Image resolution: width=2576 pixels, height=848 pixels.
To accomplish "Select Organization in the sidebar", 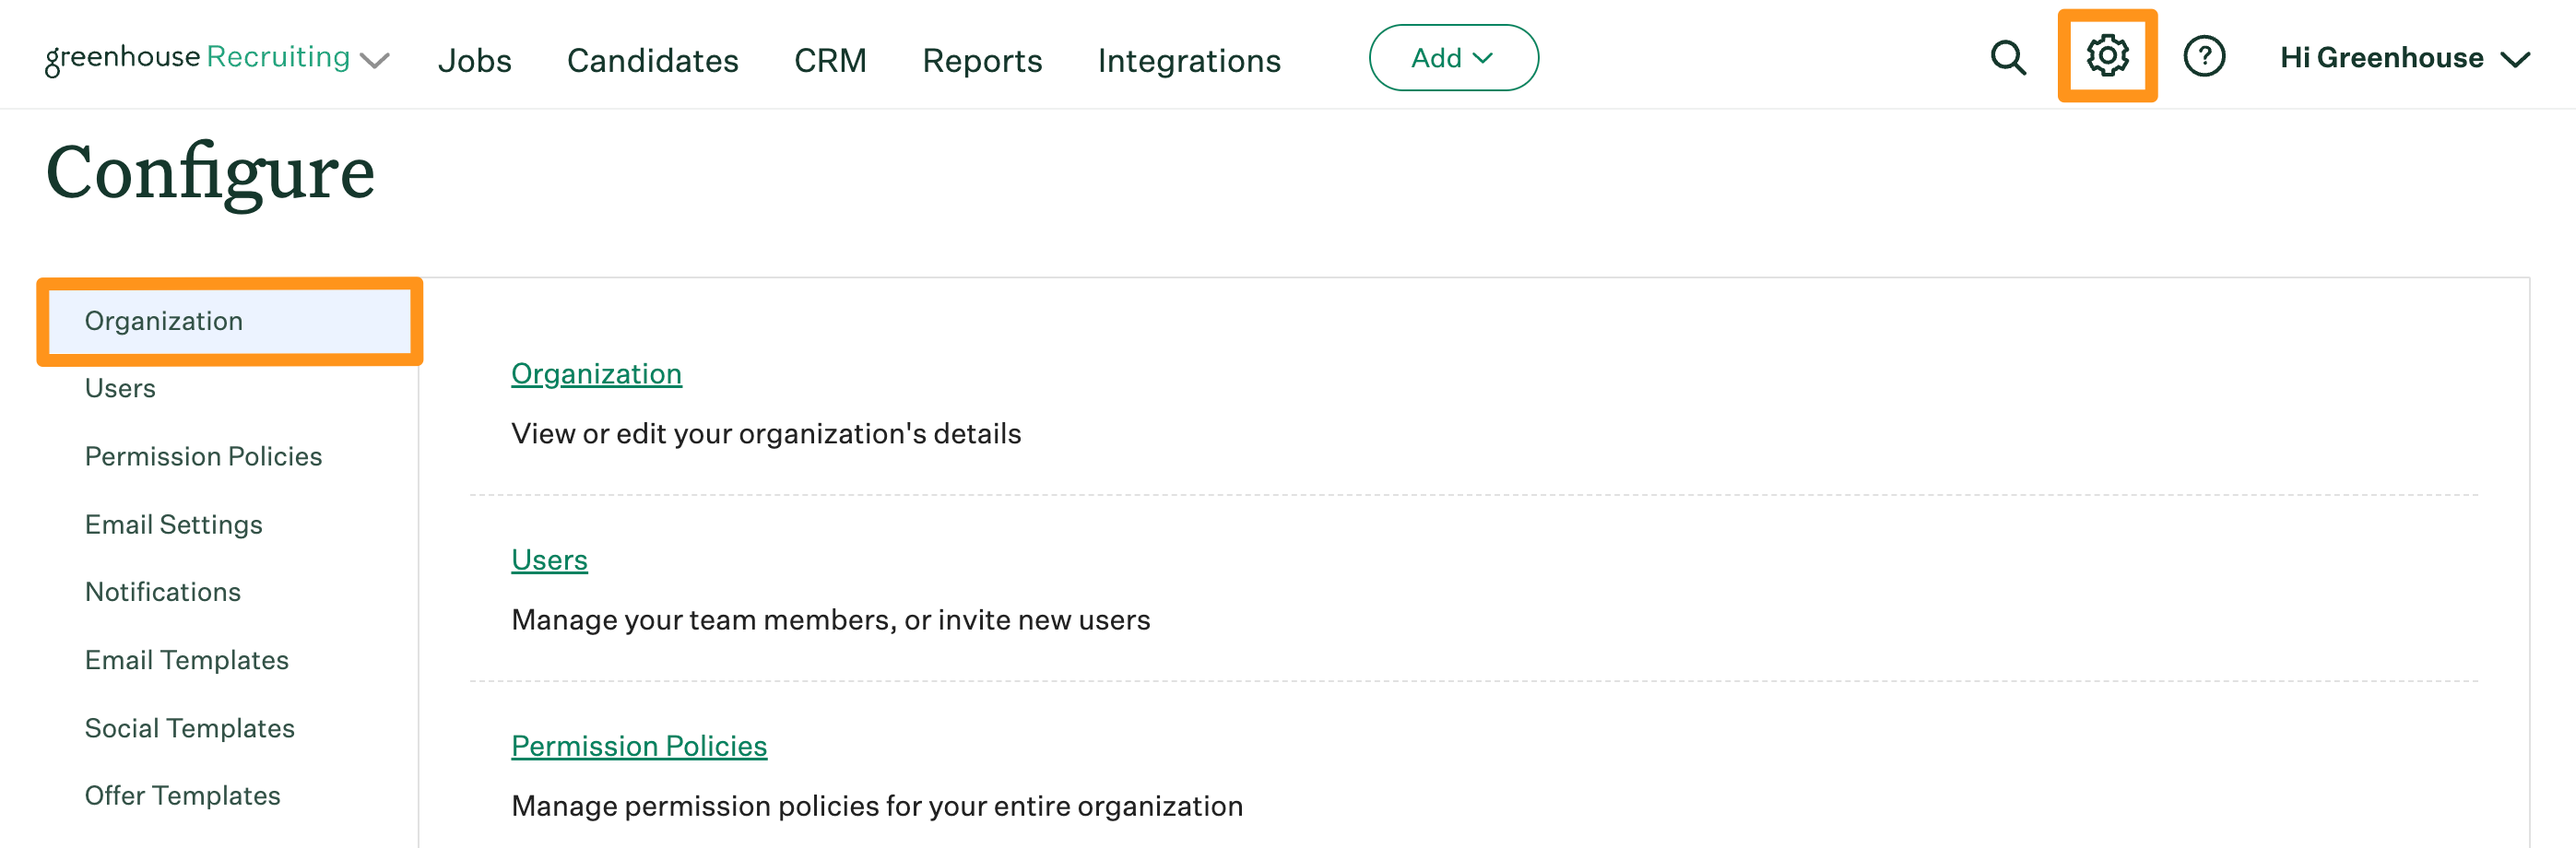I will point(164,321).
